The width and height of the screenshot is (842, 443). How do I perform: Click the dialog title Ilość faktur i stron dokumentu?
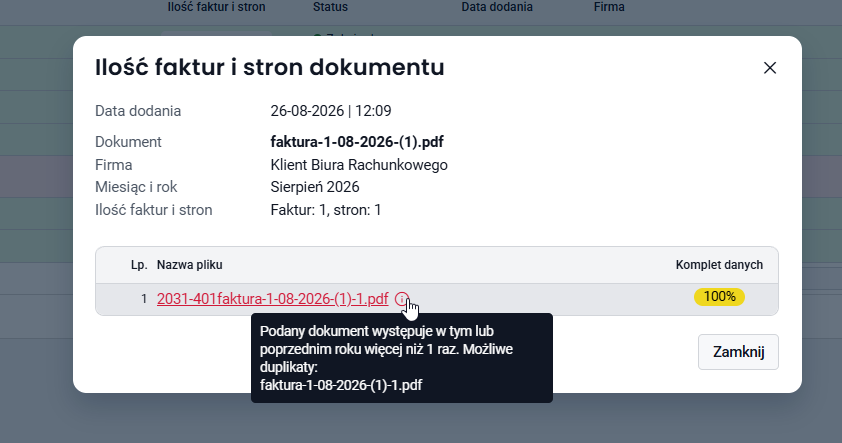pyautogui.click(x=270, y=67)
